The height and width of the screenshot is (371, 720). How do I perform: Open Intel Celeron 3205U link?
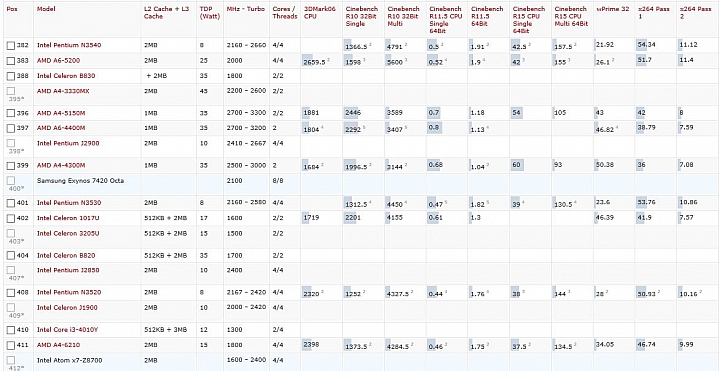(x=68, y=233)
